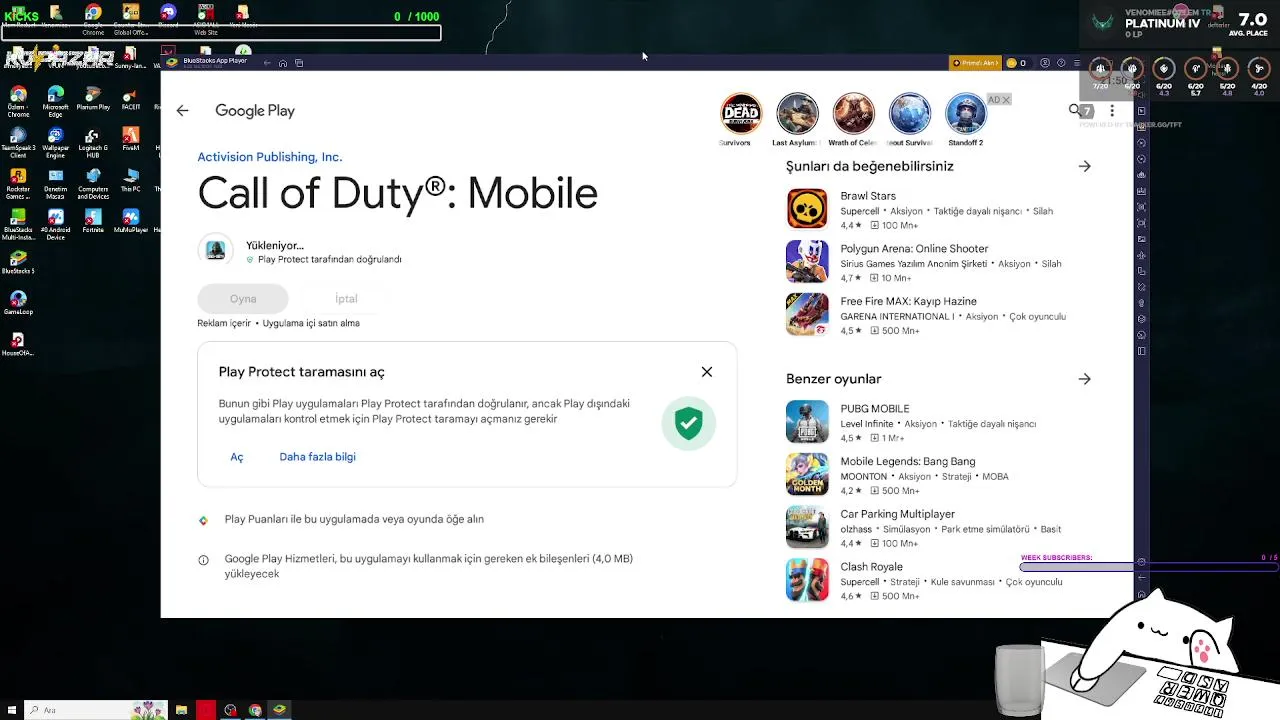Open Google Play search magnifier
The image size is (1280, 720).
(x=1075, y=110)
